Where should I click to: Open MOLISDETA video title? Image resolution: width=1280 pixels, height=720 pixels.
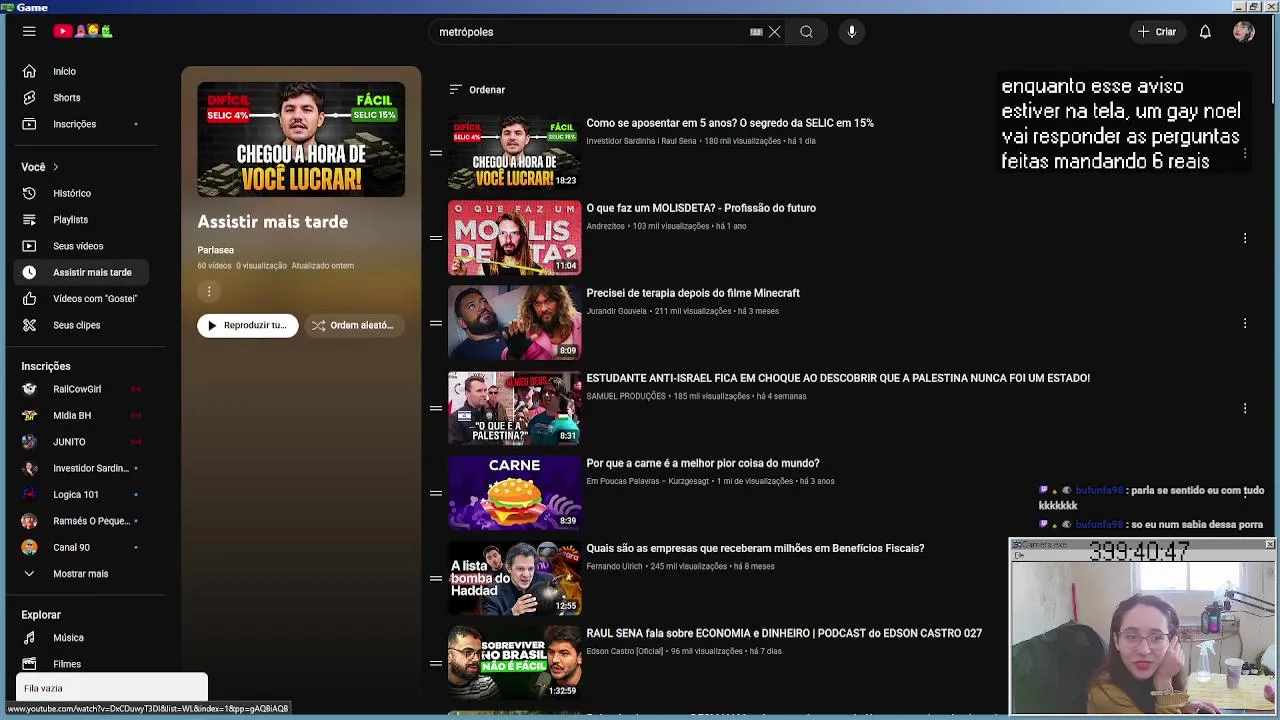point(701,208)
